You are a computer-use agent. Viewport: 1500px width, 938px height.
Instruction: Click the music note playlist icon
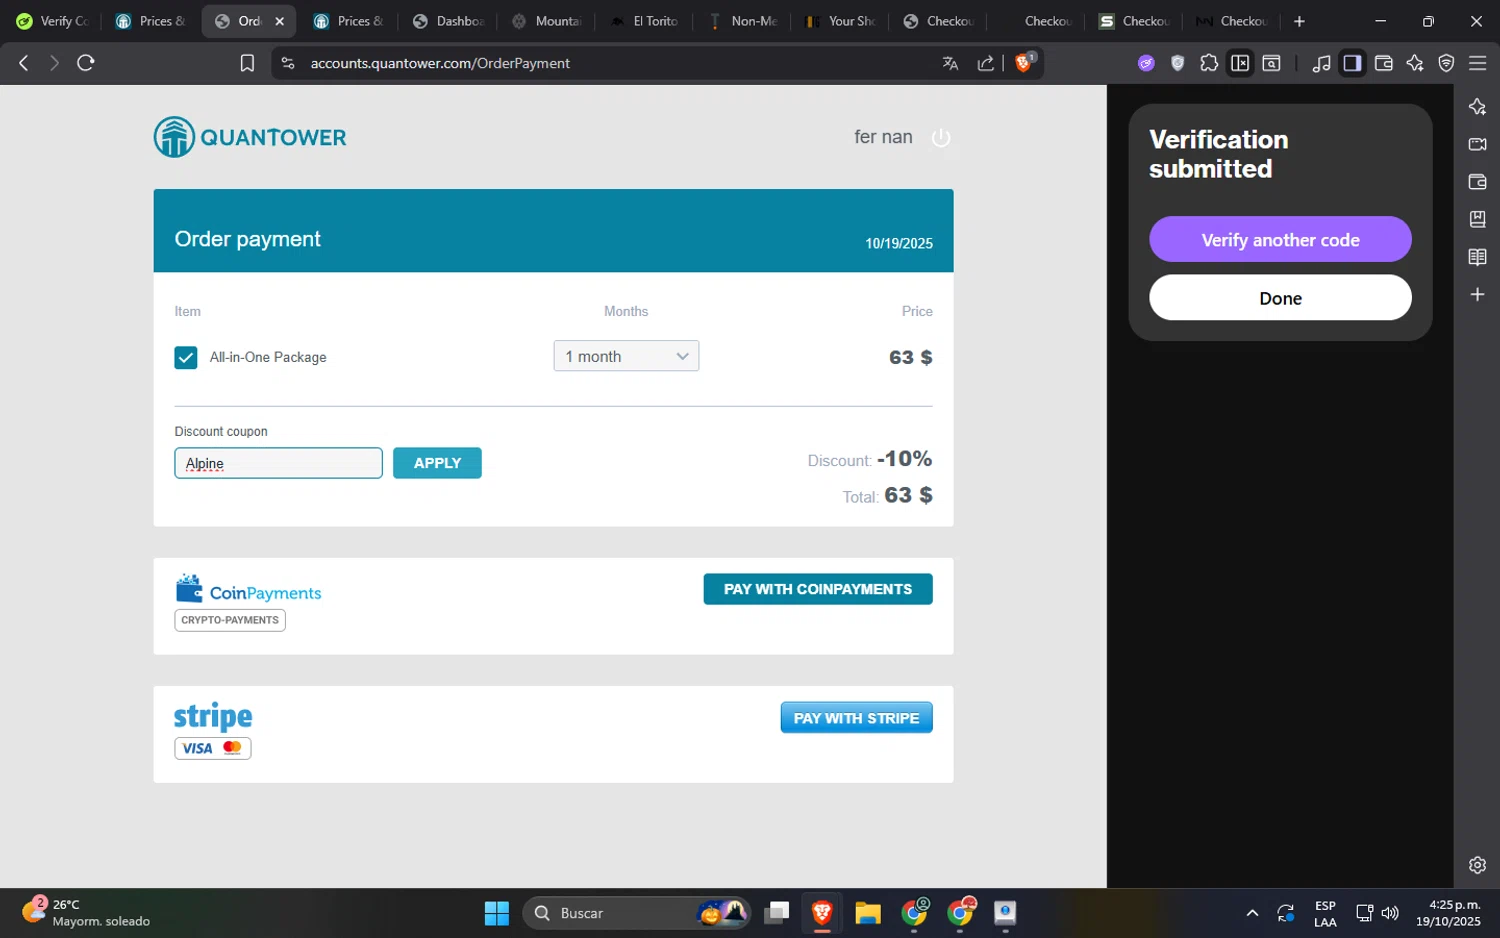pyautogui.click(x=1321, y=63)
